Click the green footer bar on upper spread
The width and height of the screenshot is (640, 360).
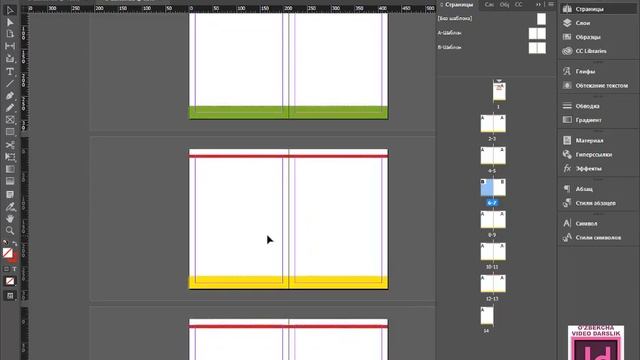tap(288, 112)
